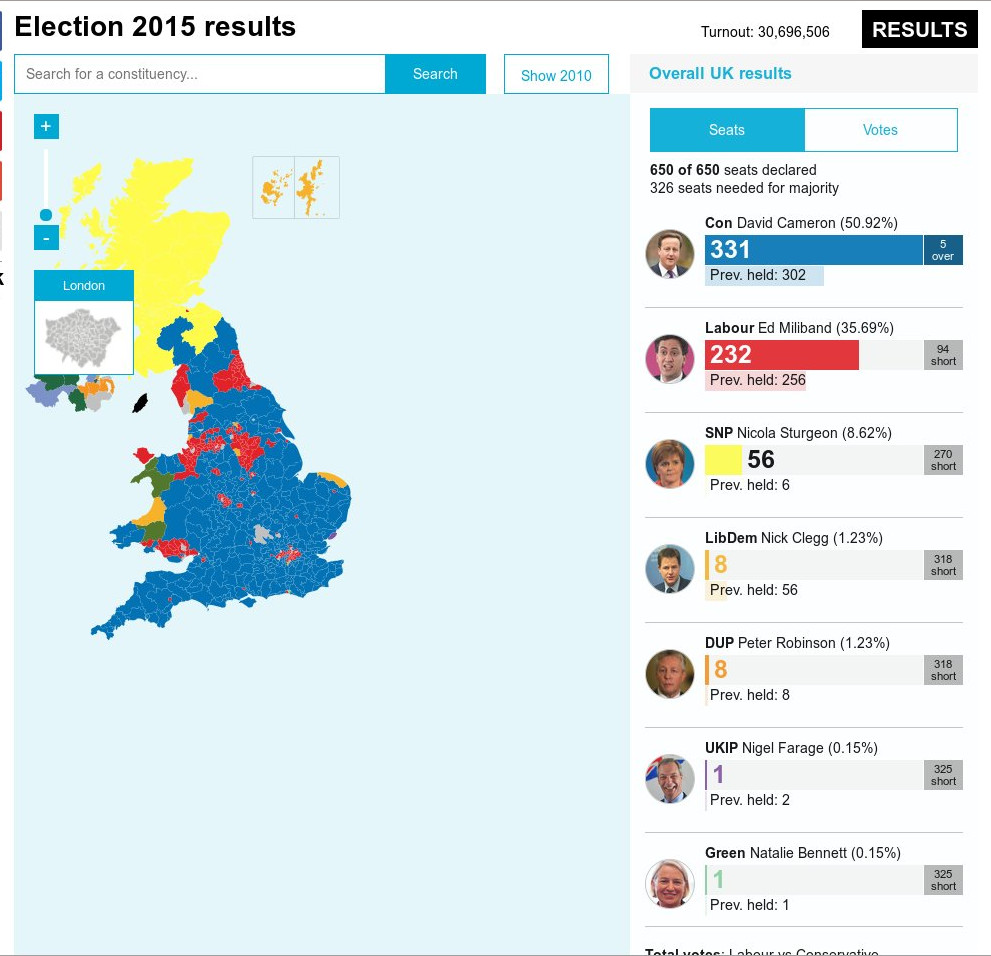This screenshot has width=991, height=956.
Task: Click Ed Miliband's portrait photo
Action: (x=670, y=359)
